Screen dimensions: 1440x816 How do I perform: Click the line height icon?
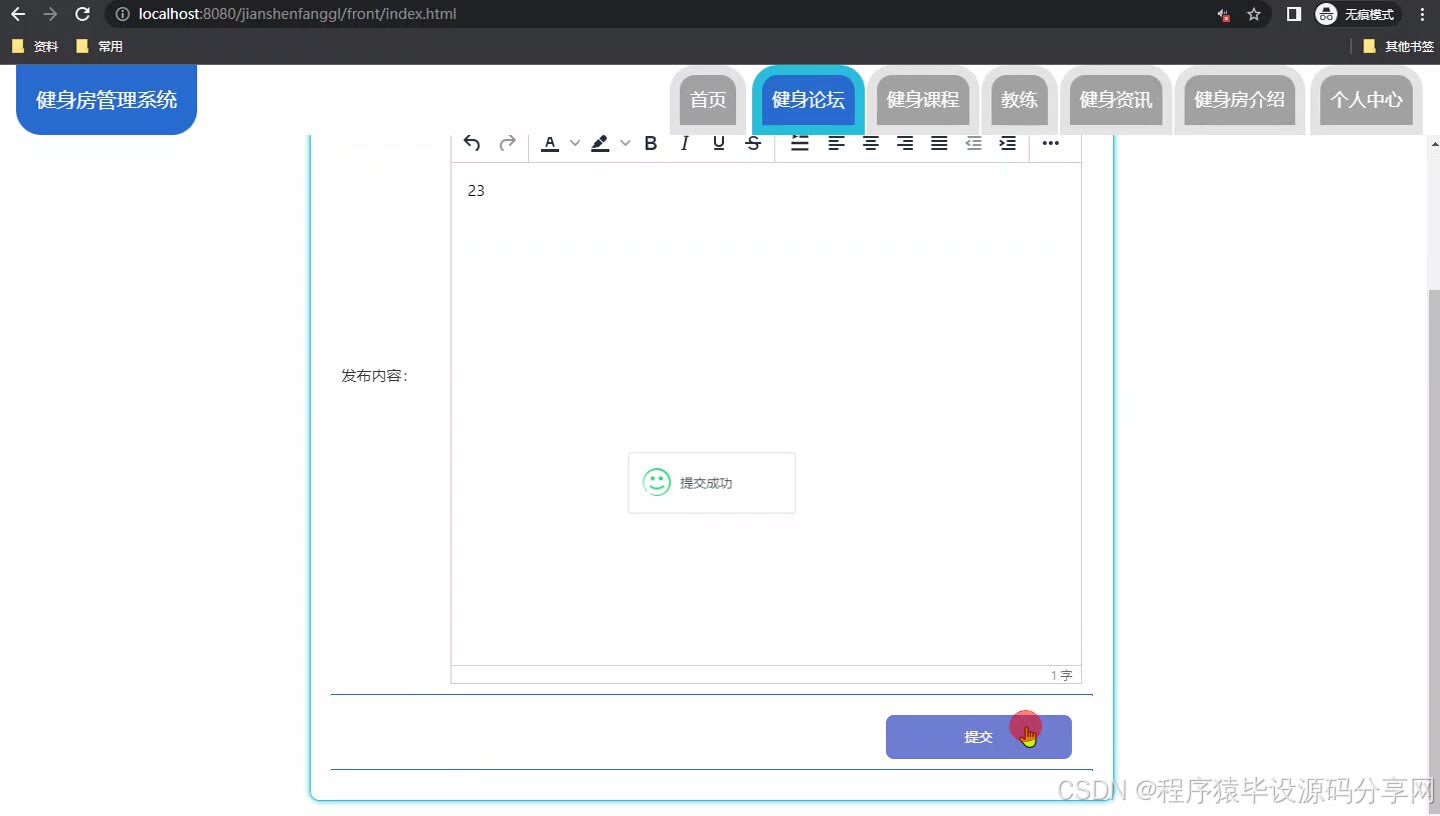click(800, 143)
